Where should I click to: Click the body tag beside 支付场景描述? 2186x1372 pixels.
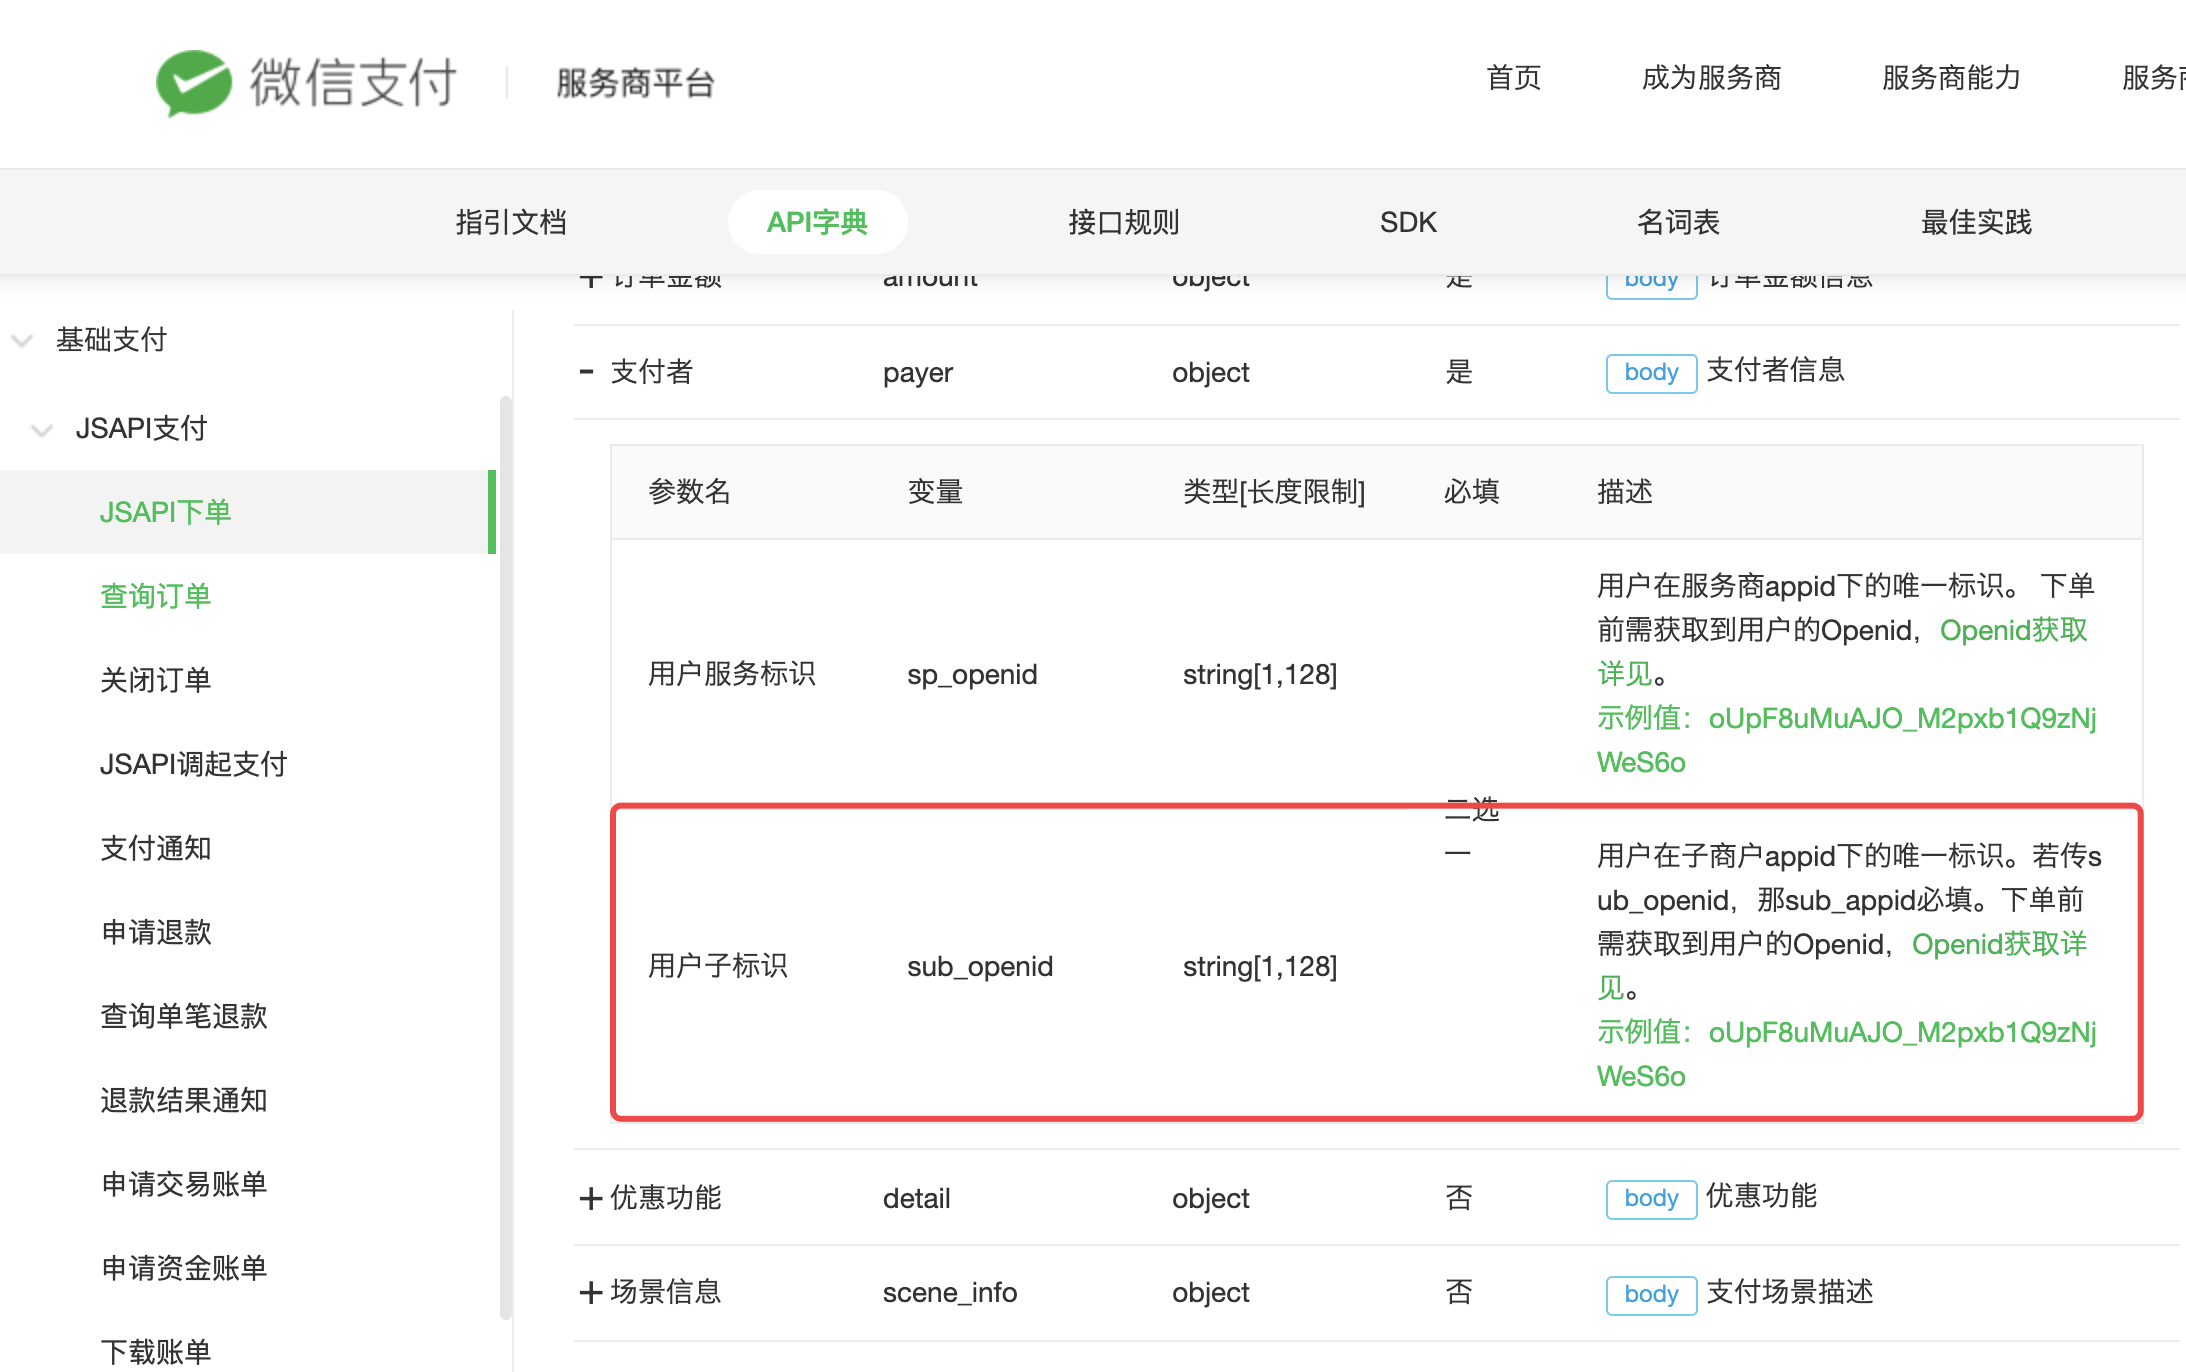click(1651, 1295)
